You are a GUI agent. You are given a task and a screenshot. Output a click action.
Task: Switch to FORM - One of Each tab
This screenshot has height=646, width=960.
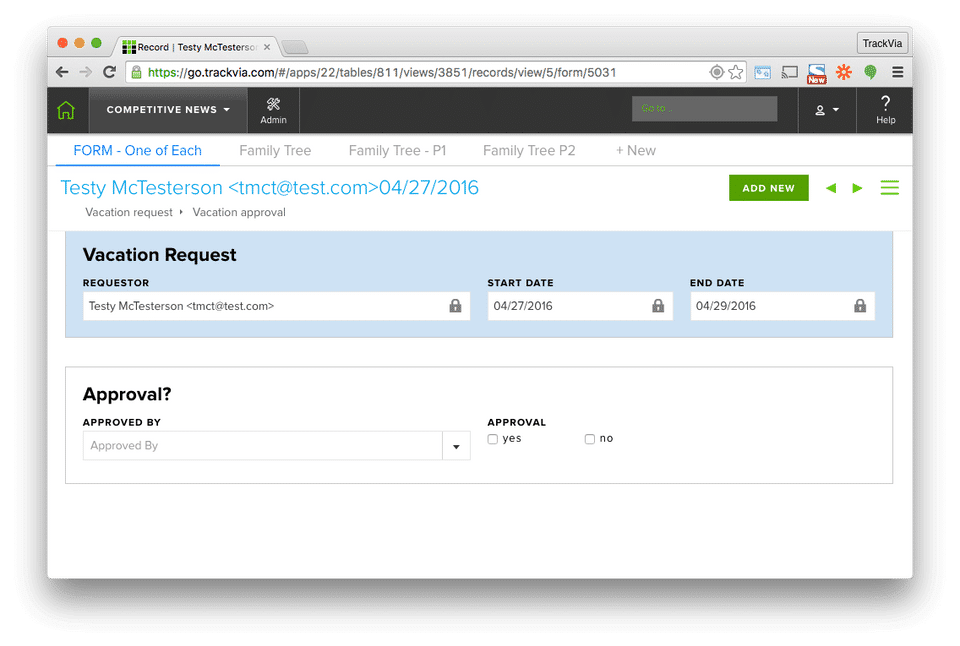point(137,151)
